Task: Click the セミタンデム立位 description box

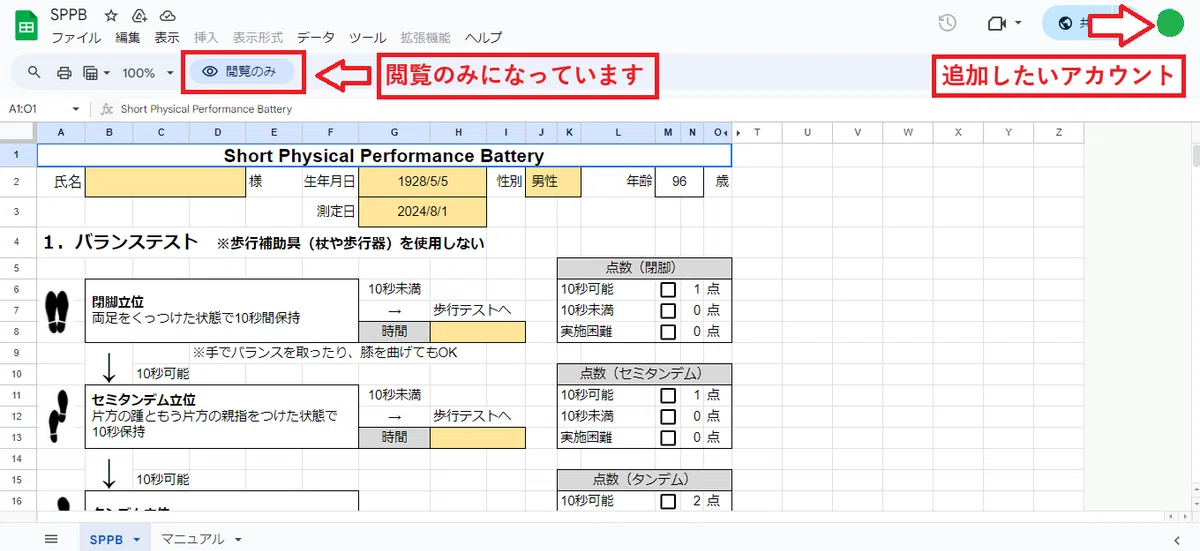Action: point(222,416)
